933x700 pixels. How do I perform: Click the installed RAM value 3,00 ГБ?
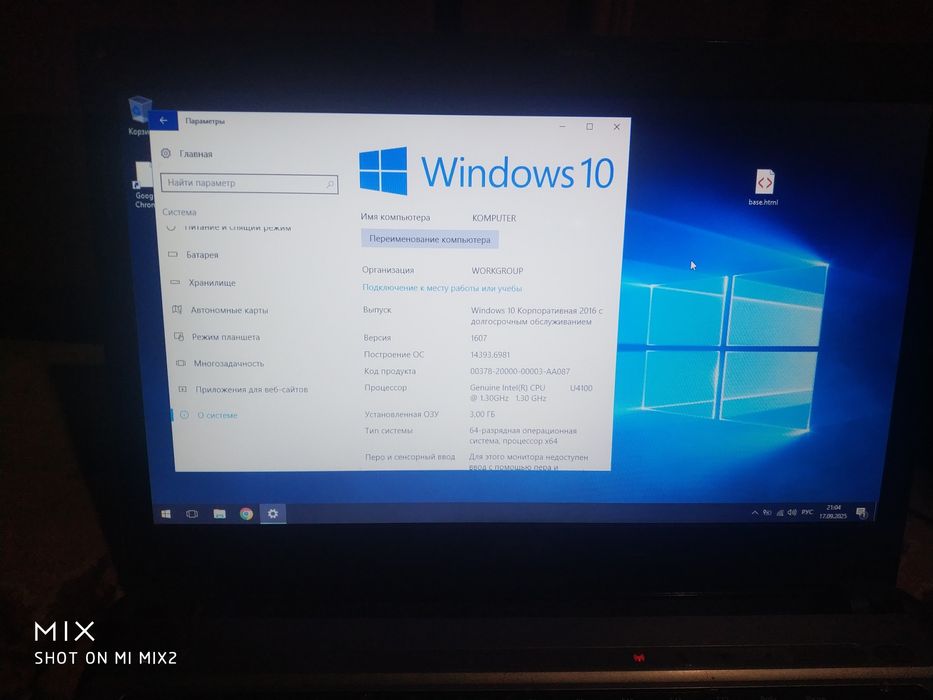(482, 414)
